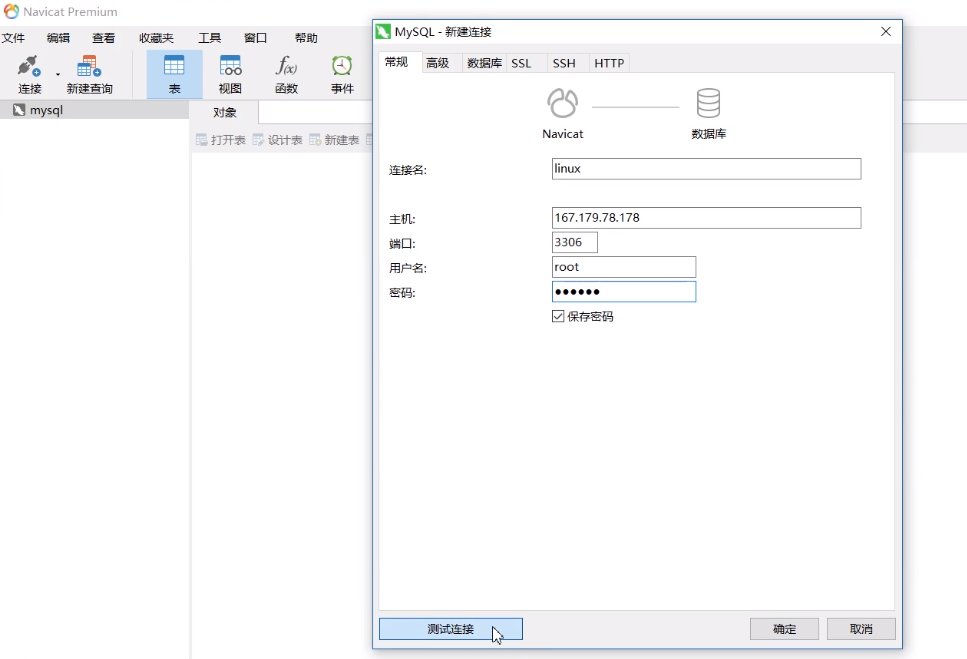
Task: Select the mysql connection in sidebar
Action: [94, 110]
